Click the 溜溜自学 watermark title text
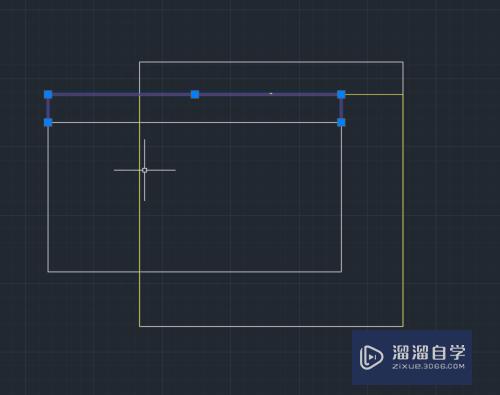 coord(428,352)
